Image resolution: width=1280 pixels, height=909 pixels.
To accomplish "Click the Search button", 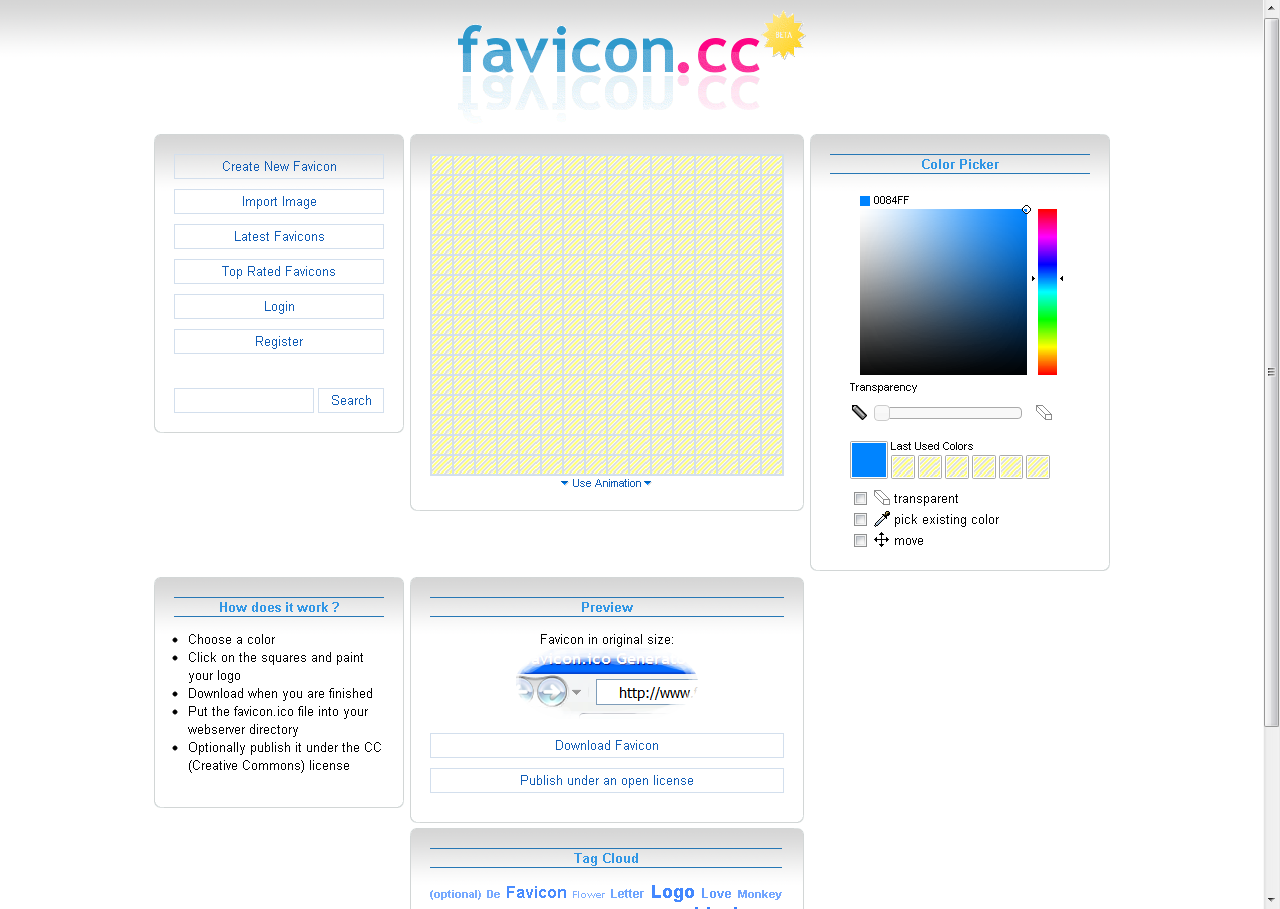I will (351, 401).
